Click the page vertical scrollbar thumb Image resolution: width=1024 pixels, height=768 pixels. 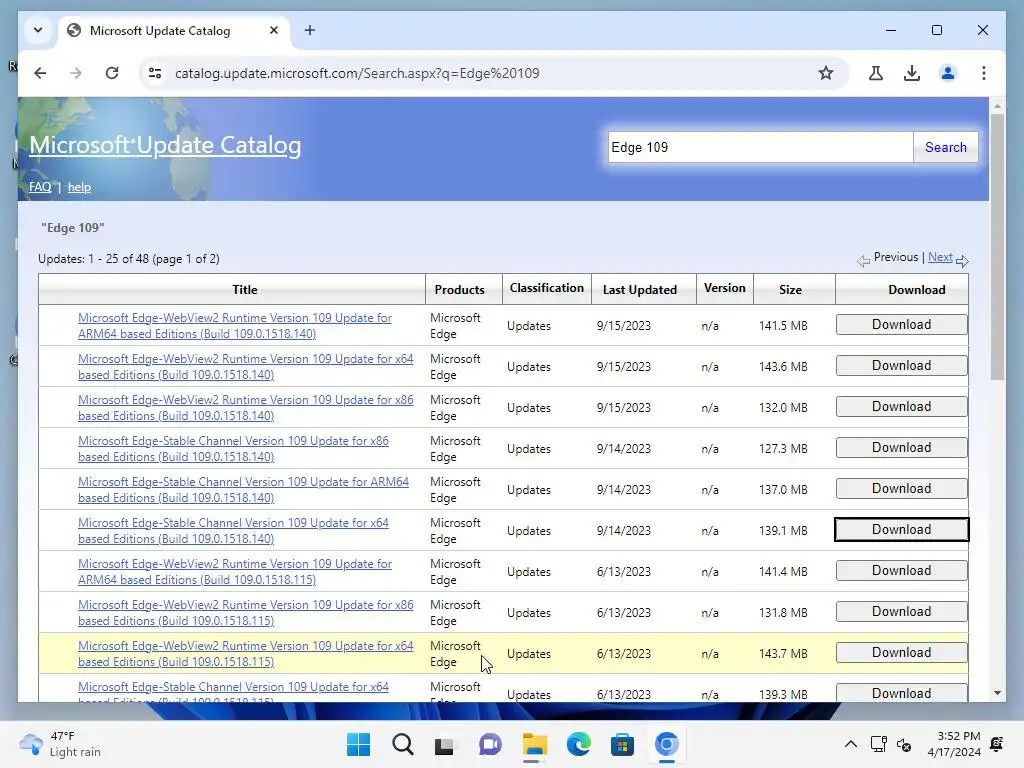[x=997, y=246]
